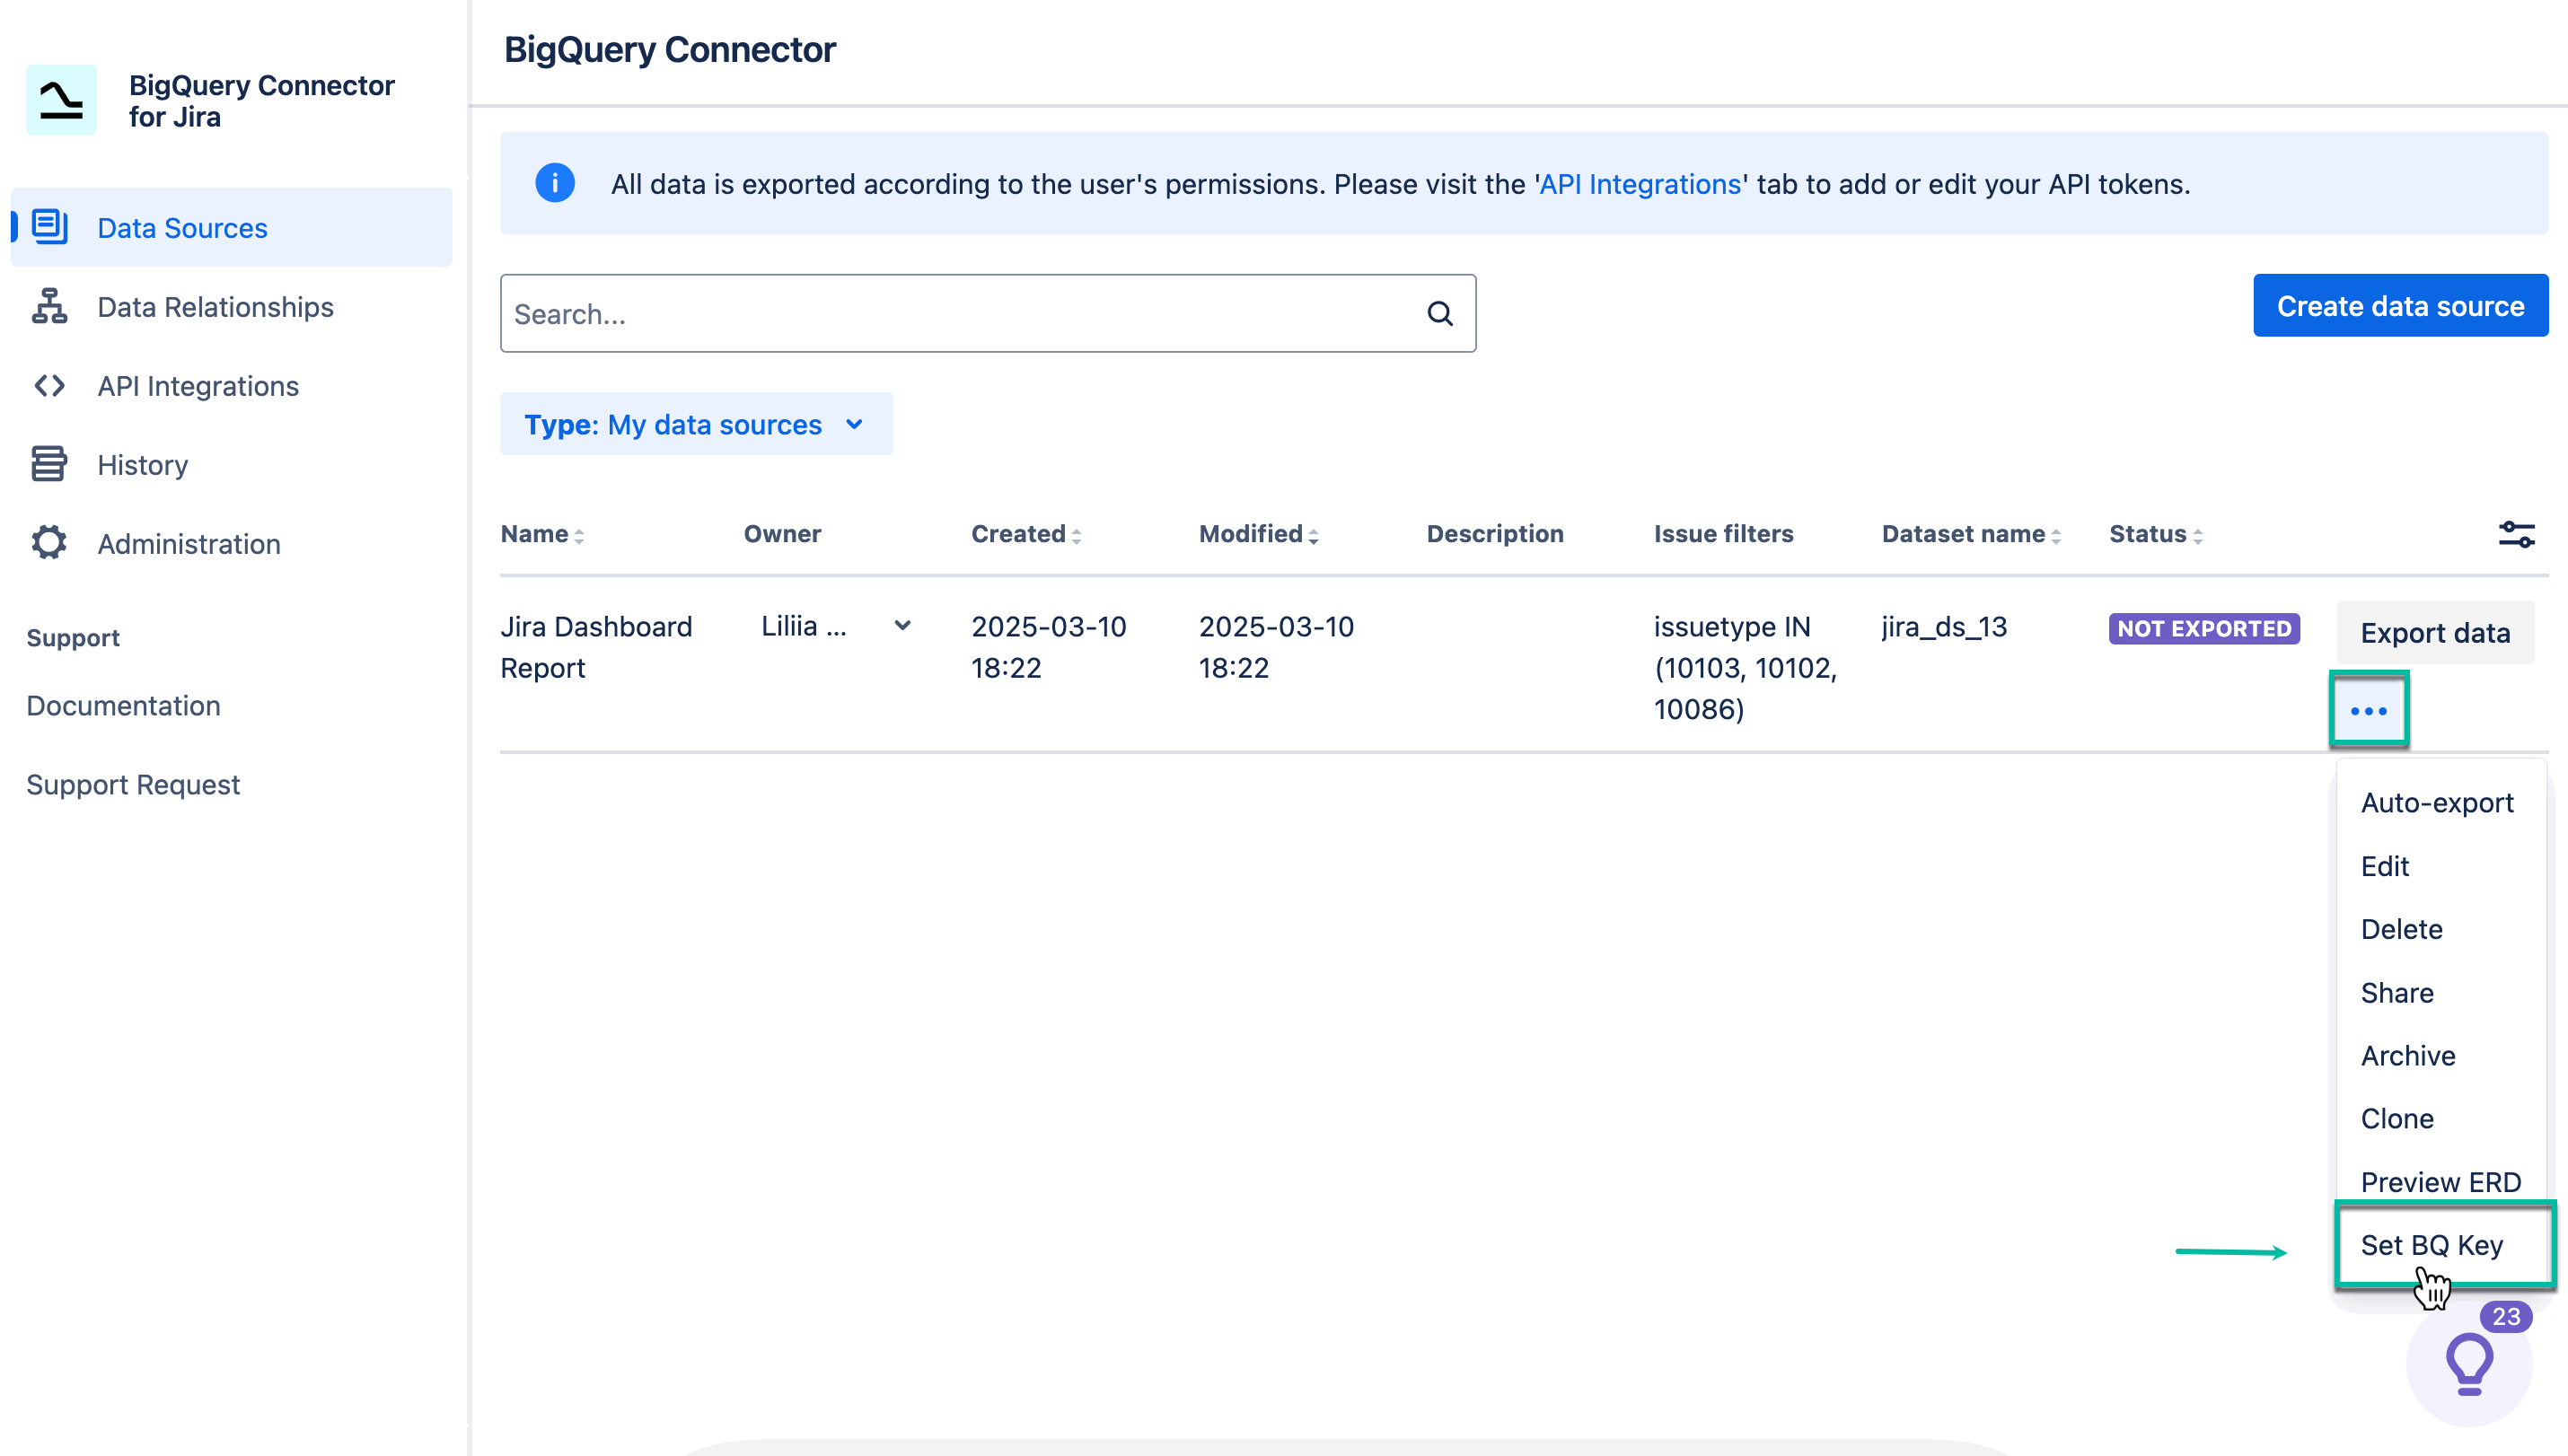Open API Integrations via its code icon
Screen dimensions: 2568x1456
[x=49, y=385]
